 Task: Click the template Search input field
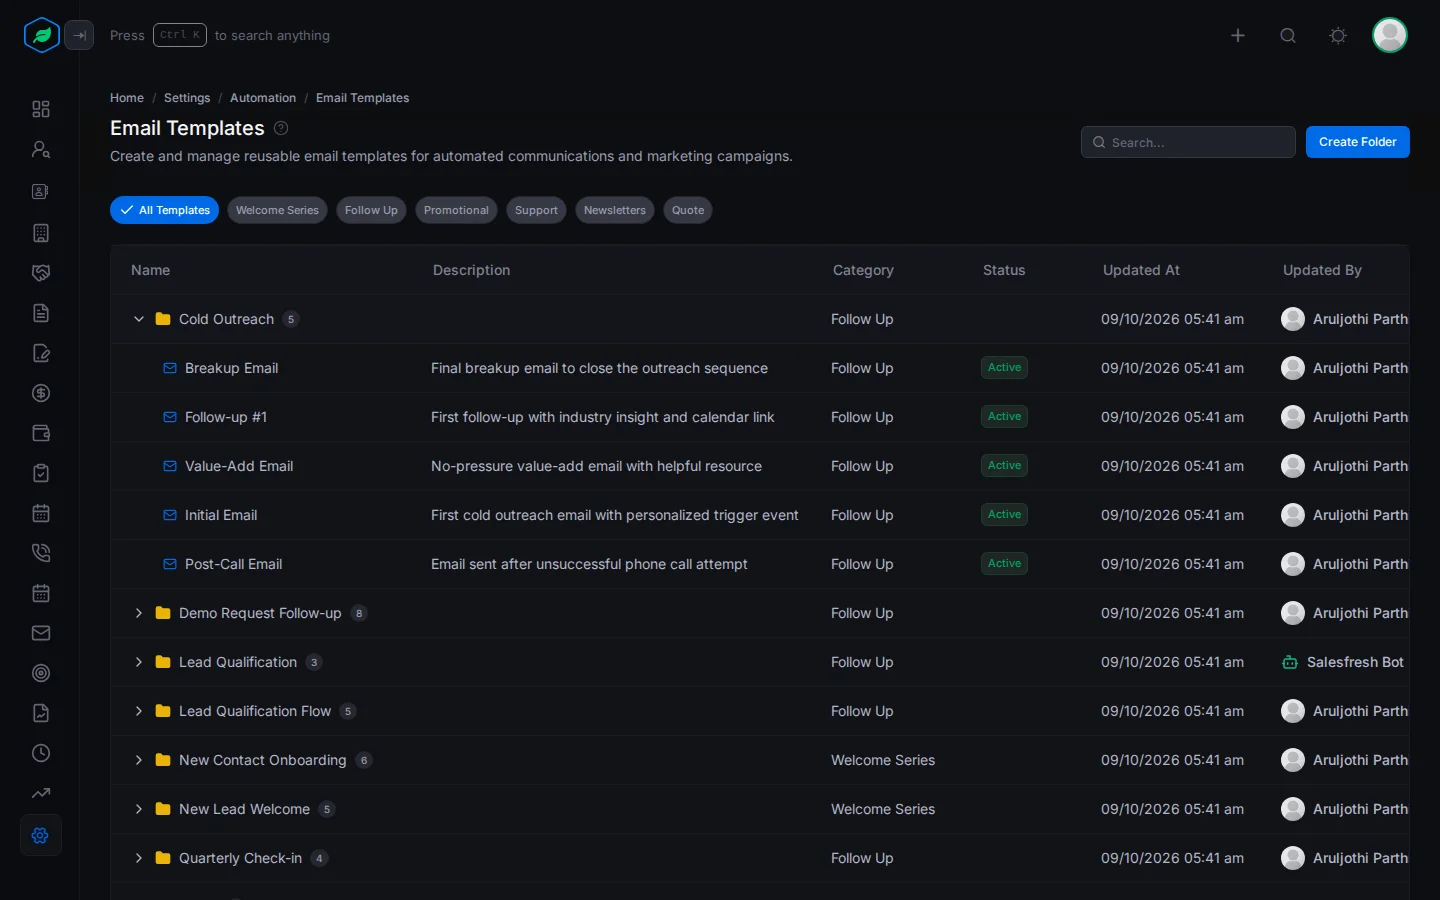pyautogui.click(x=1188, y=142)
